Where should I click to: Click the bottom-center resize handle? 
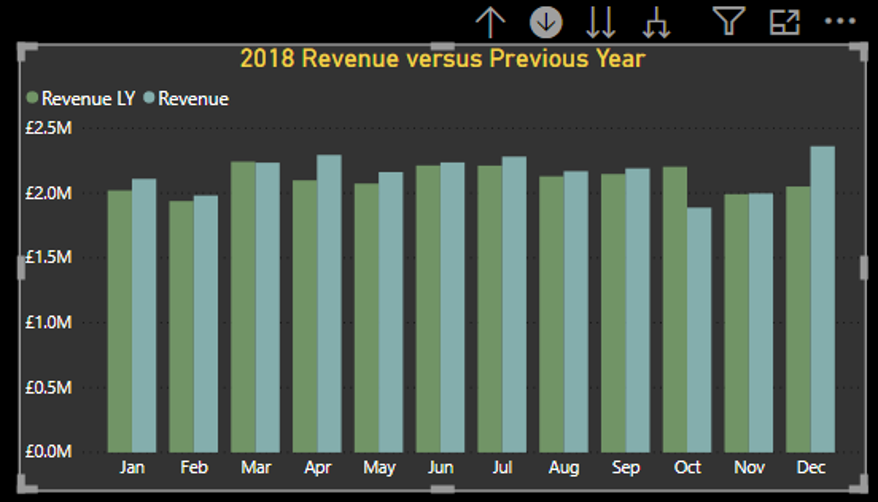442,487
